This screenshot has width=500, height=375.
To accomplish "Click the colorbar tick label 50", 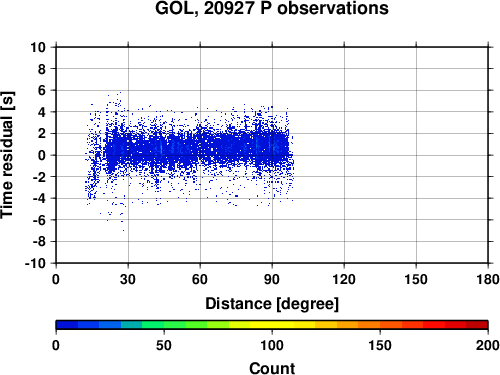I will tap(164, 345).
